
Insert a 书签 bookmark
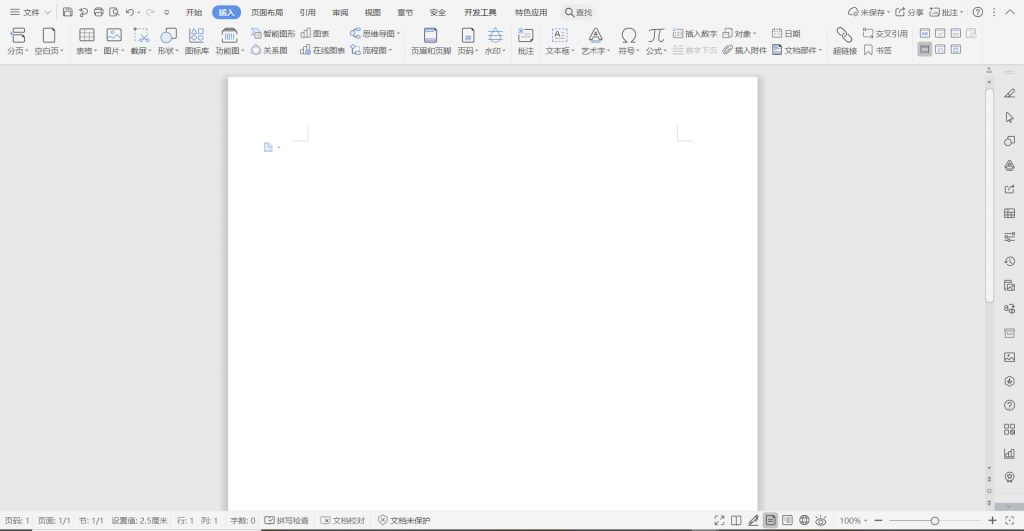(878, 50)
